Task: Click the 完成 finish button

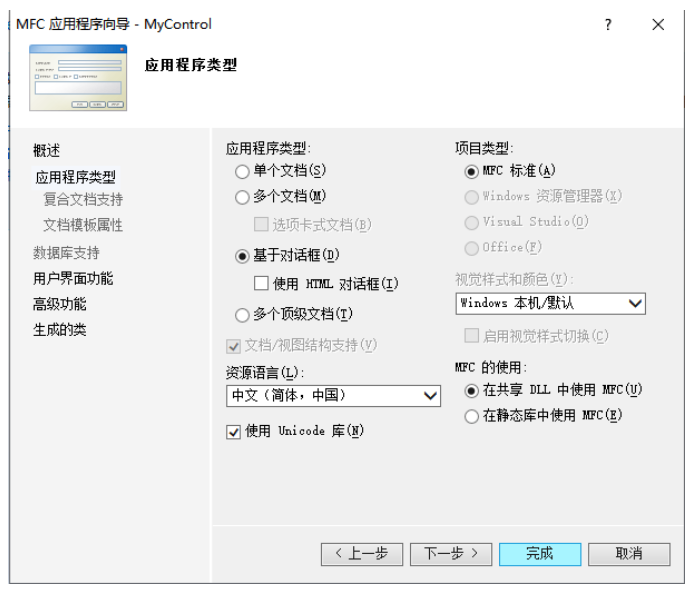Action: [x=540, y=554]
